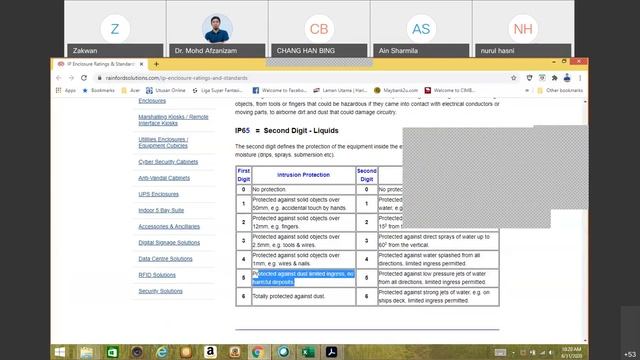Open the Amazon taskbar icon
The width and height of the screenshot is (640, 360).
(210, 352)
